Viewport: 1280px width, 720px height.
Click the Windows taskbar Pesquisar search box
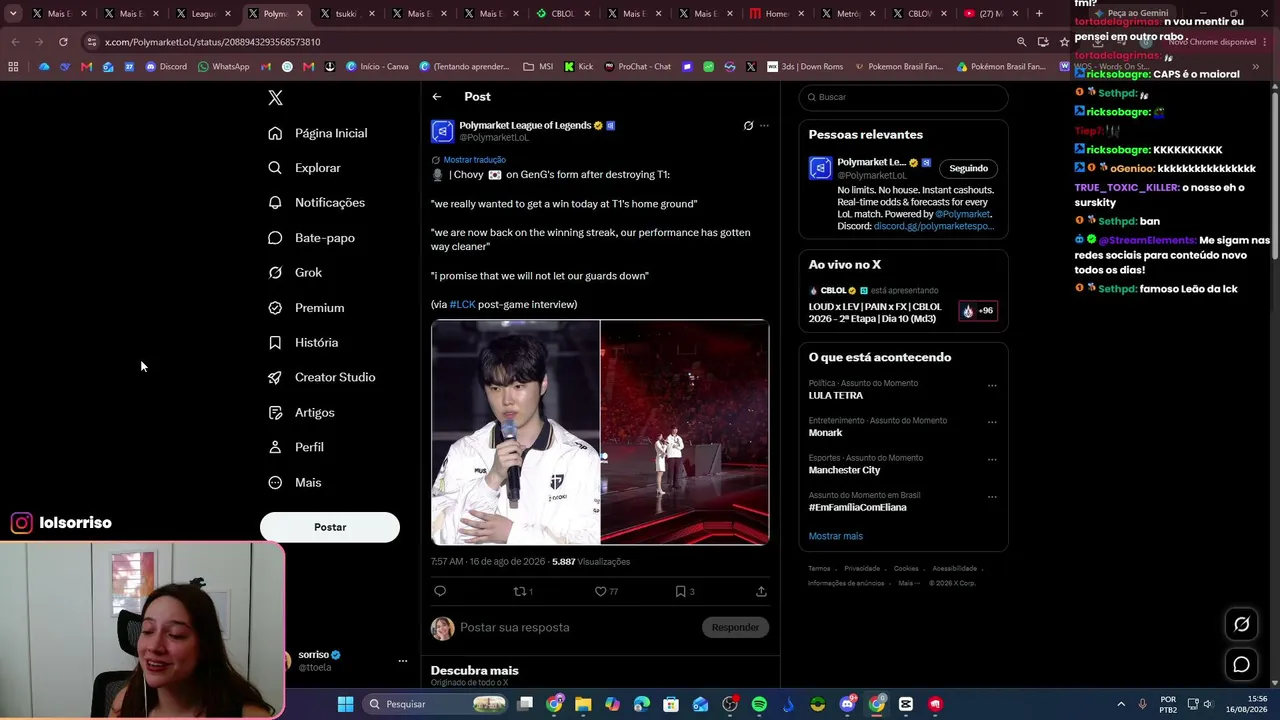437,704
